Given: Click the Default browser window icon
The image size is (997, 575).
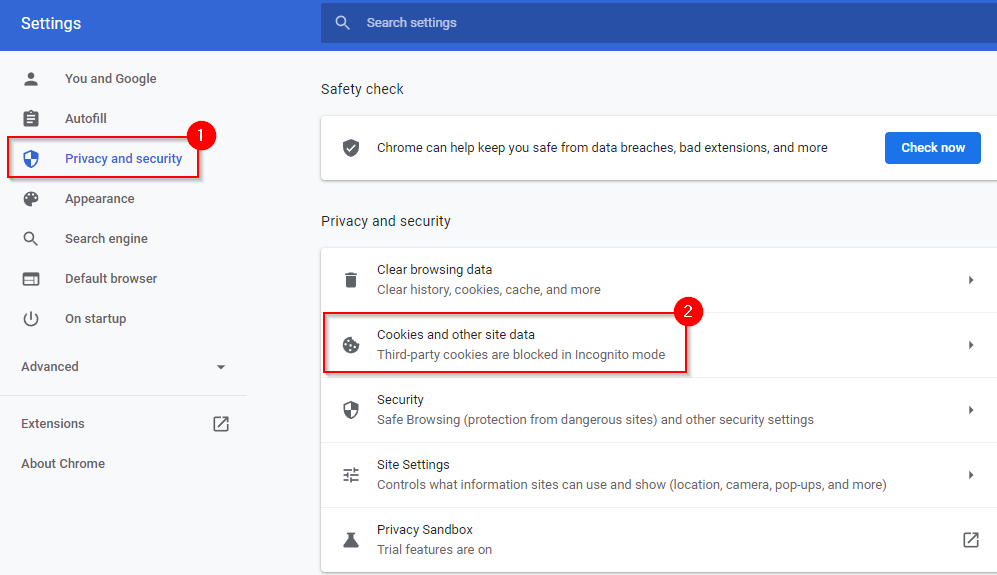Looking at the screenshot, I should point(31,279).
